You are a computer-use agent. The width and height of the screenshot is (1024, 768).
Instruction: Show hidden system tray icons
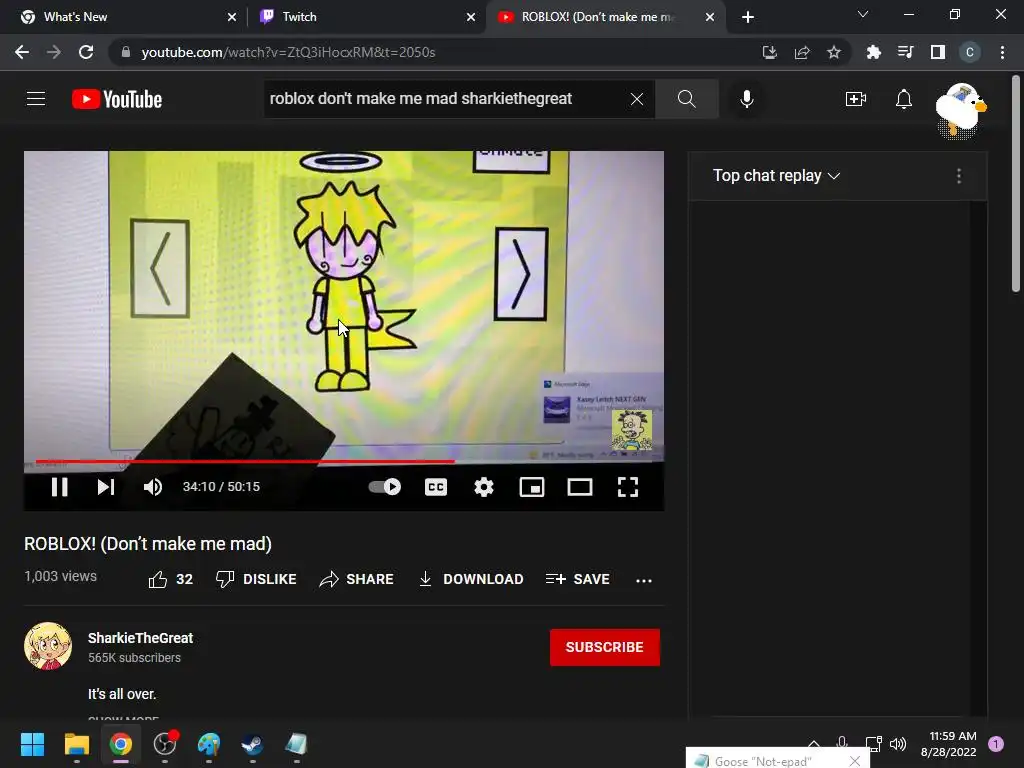(814, 743)
